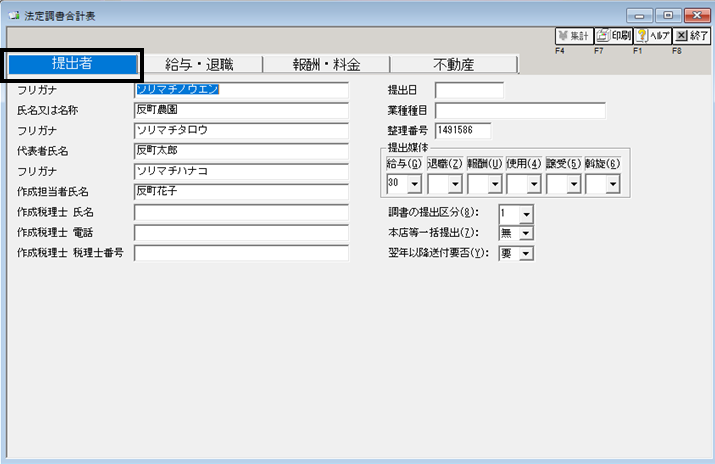Screen dimensions: 715x464
Task: Click the 整理番号 field with 1431586
Action: (x=463, y=131)
